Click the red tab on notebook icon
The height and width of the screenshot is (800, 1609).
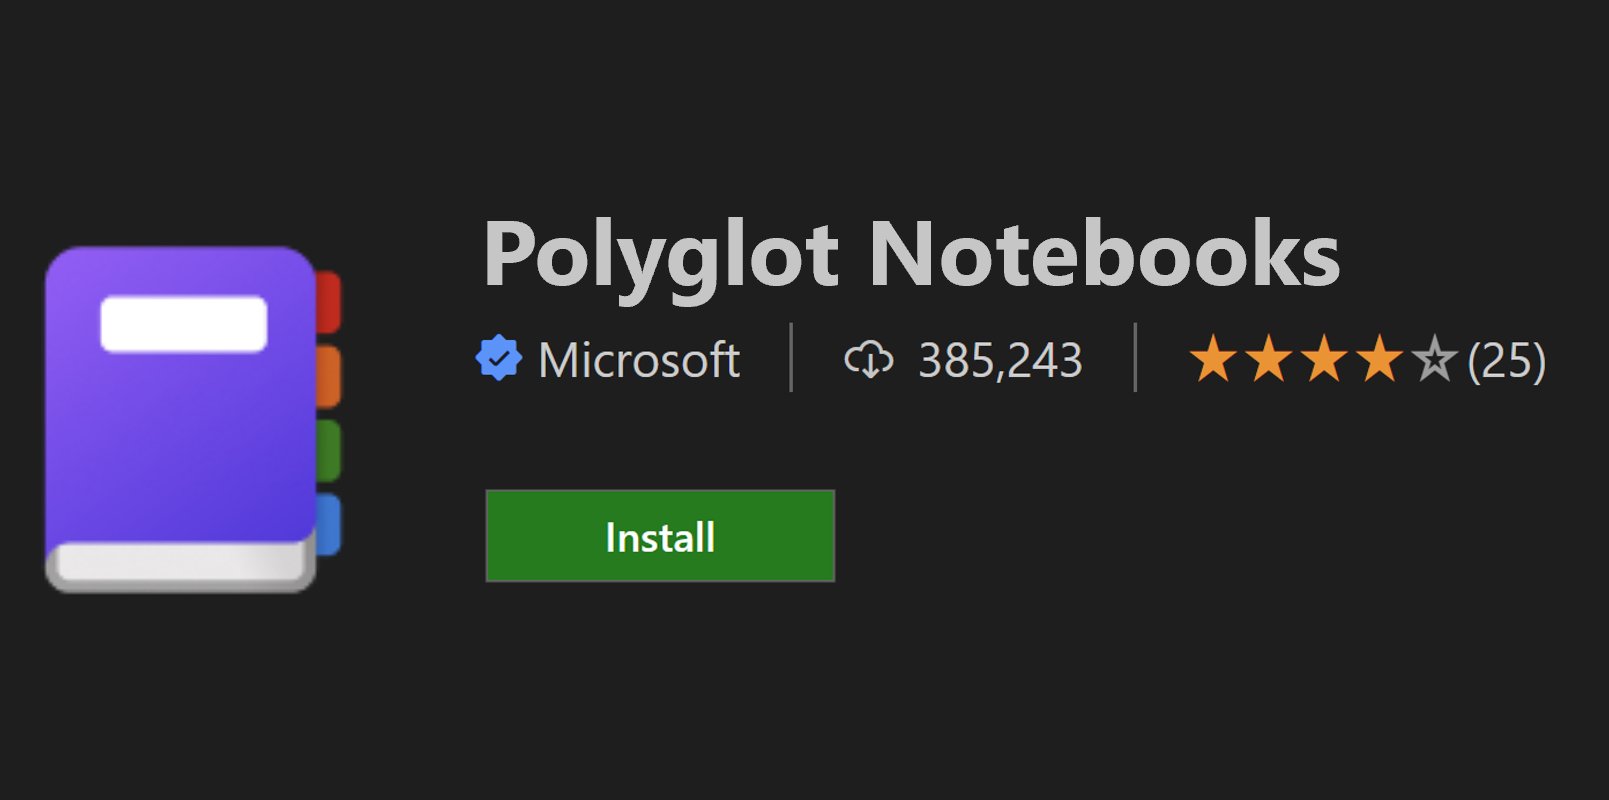pyautogui.click(x=329, y=302)
